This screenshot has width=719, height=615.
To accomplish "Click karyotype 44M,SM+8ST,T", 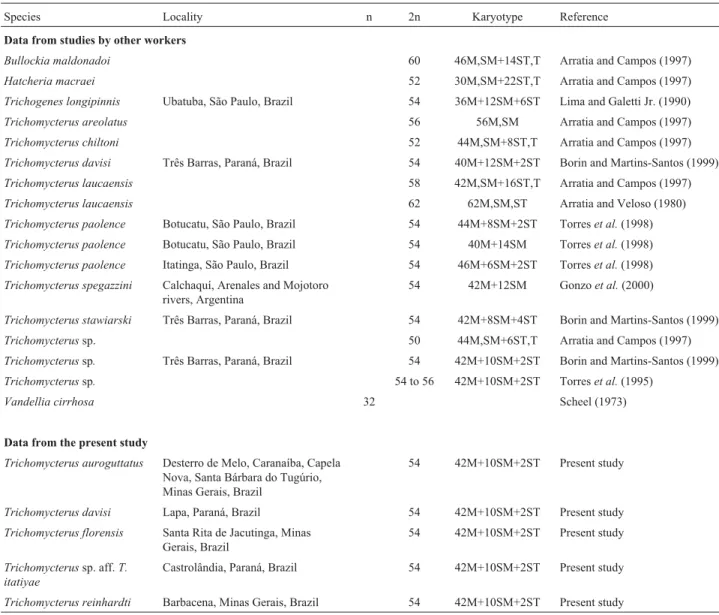I will pos(497,142).
